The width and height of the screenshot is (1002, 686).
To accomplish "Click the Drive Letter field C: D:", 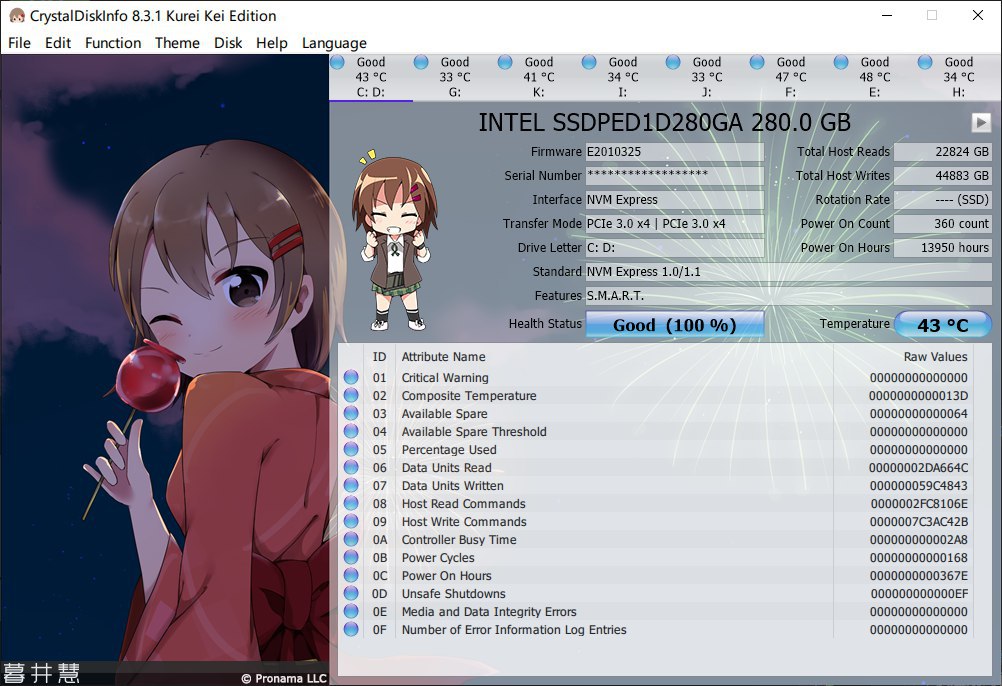I will click(675, 247).
